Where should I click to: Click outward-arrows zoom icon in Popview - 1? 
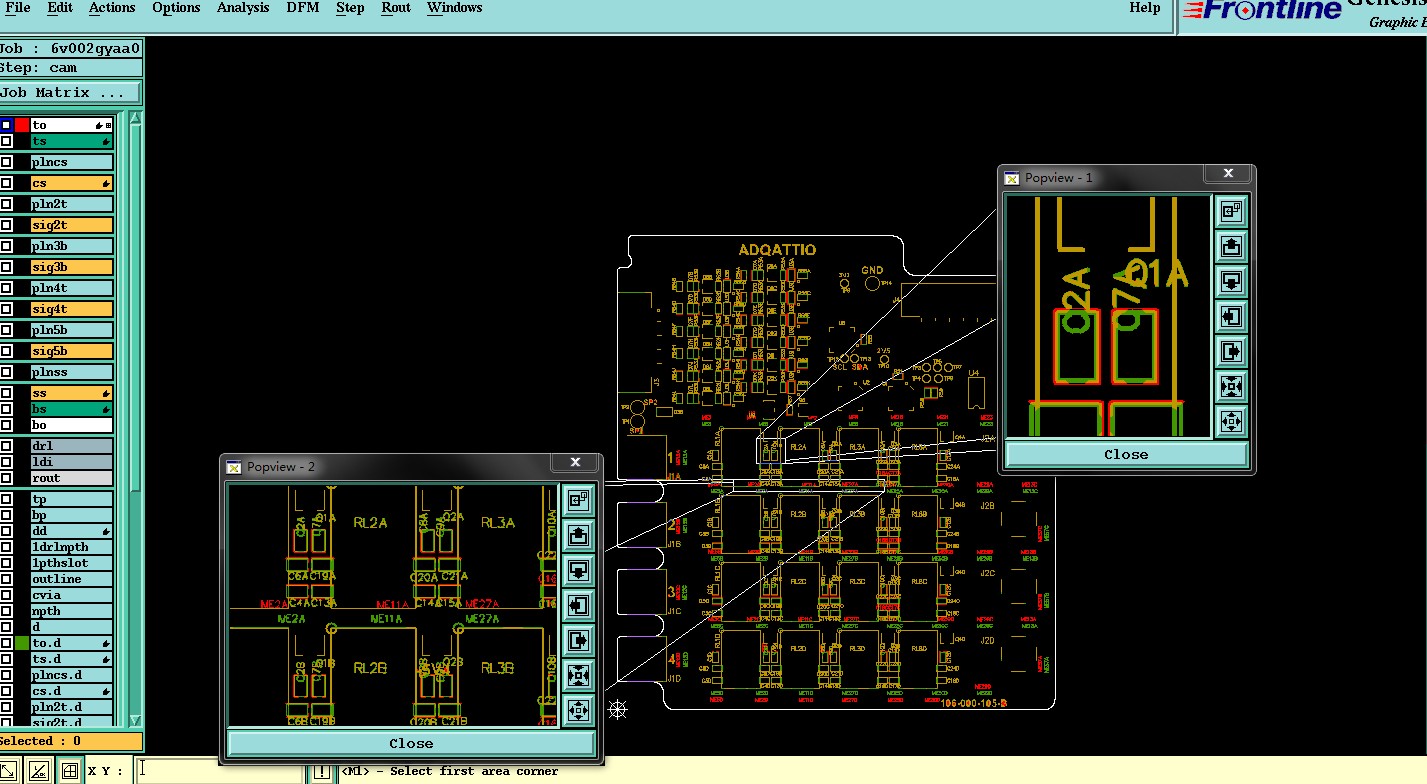click(x=1232, y=421)
